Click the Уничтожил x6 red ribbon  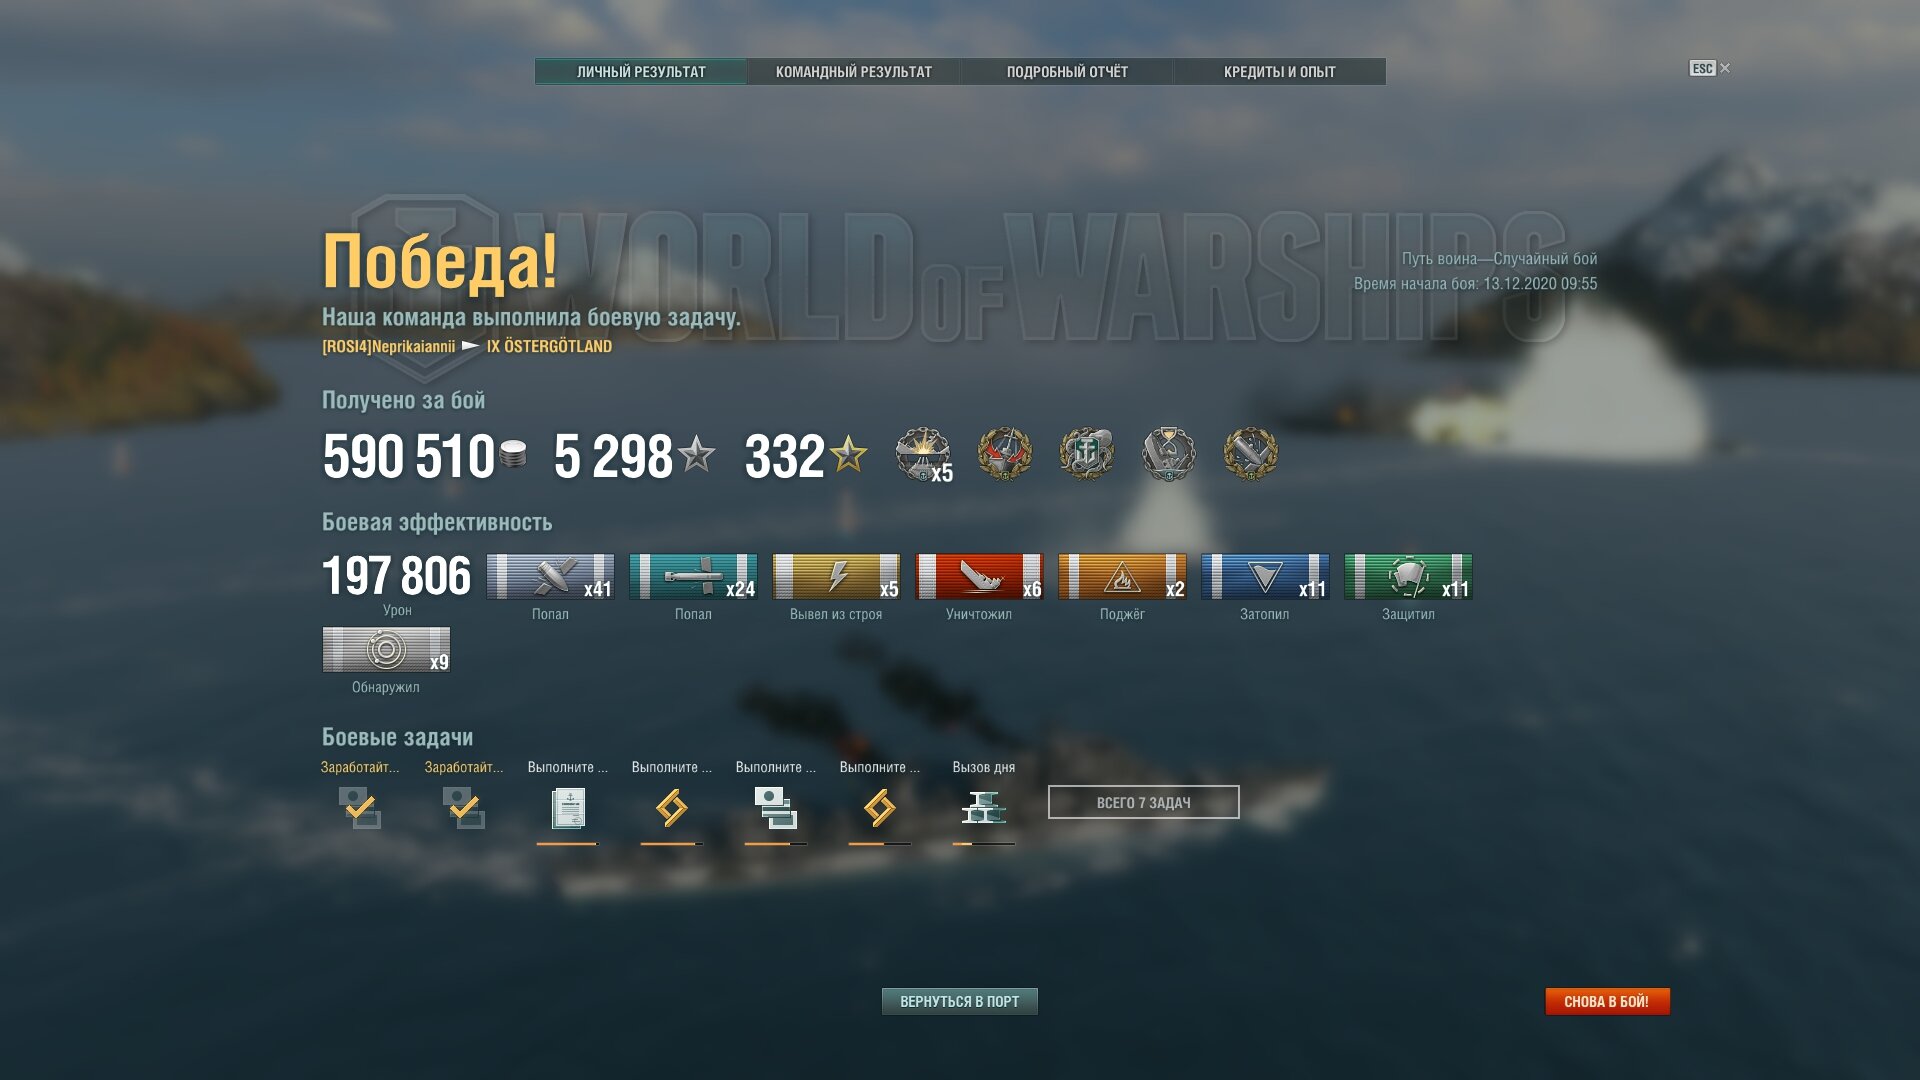[979, 577]
